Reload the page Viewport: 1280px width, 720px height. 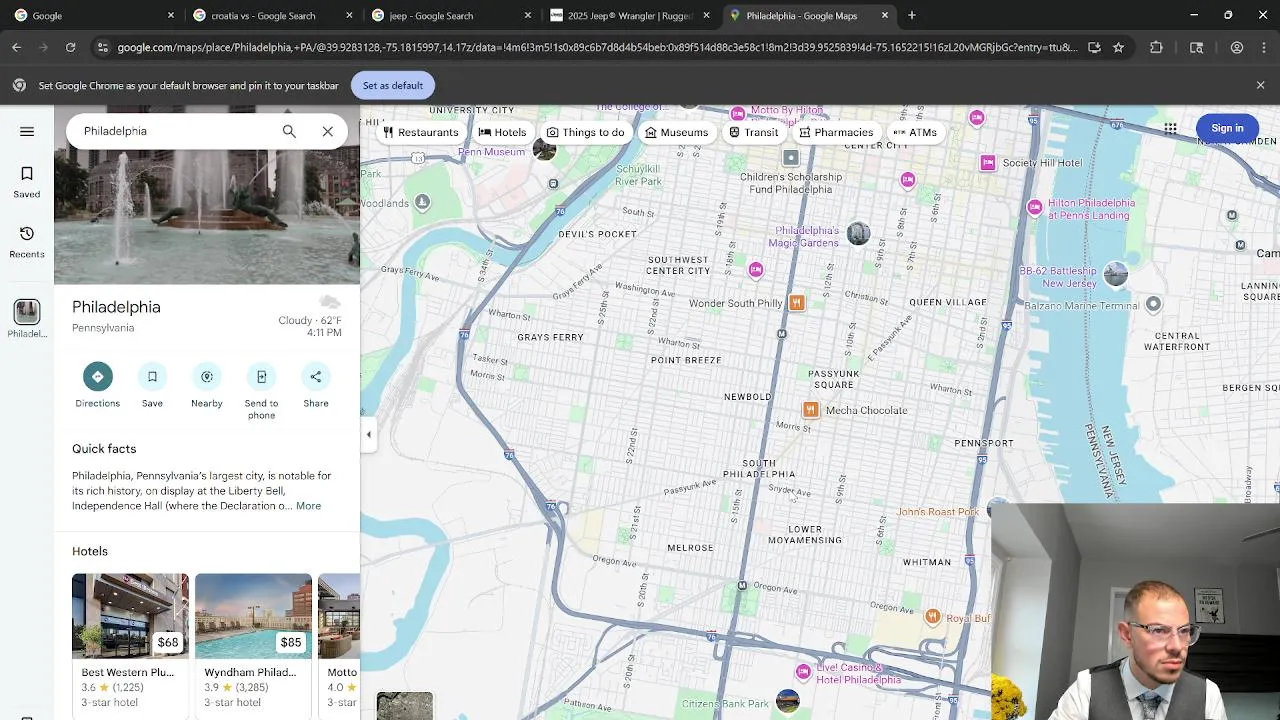tap(70, 47)
